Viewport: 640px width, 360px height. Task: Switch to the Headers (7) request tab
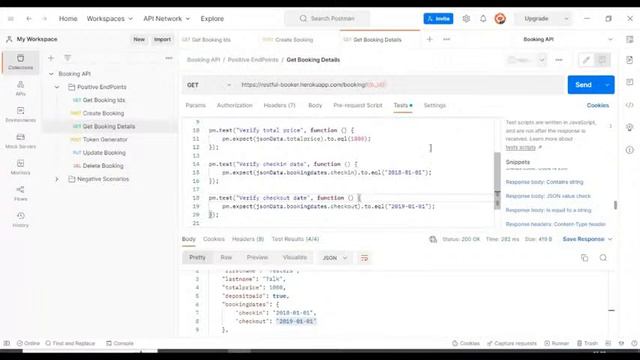coord(279,105)
